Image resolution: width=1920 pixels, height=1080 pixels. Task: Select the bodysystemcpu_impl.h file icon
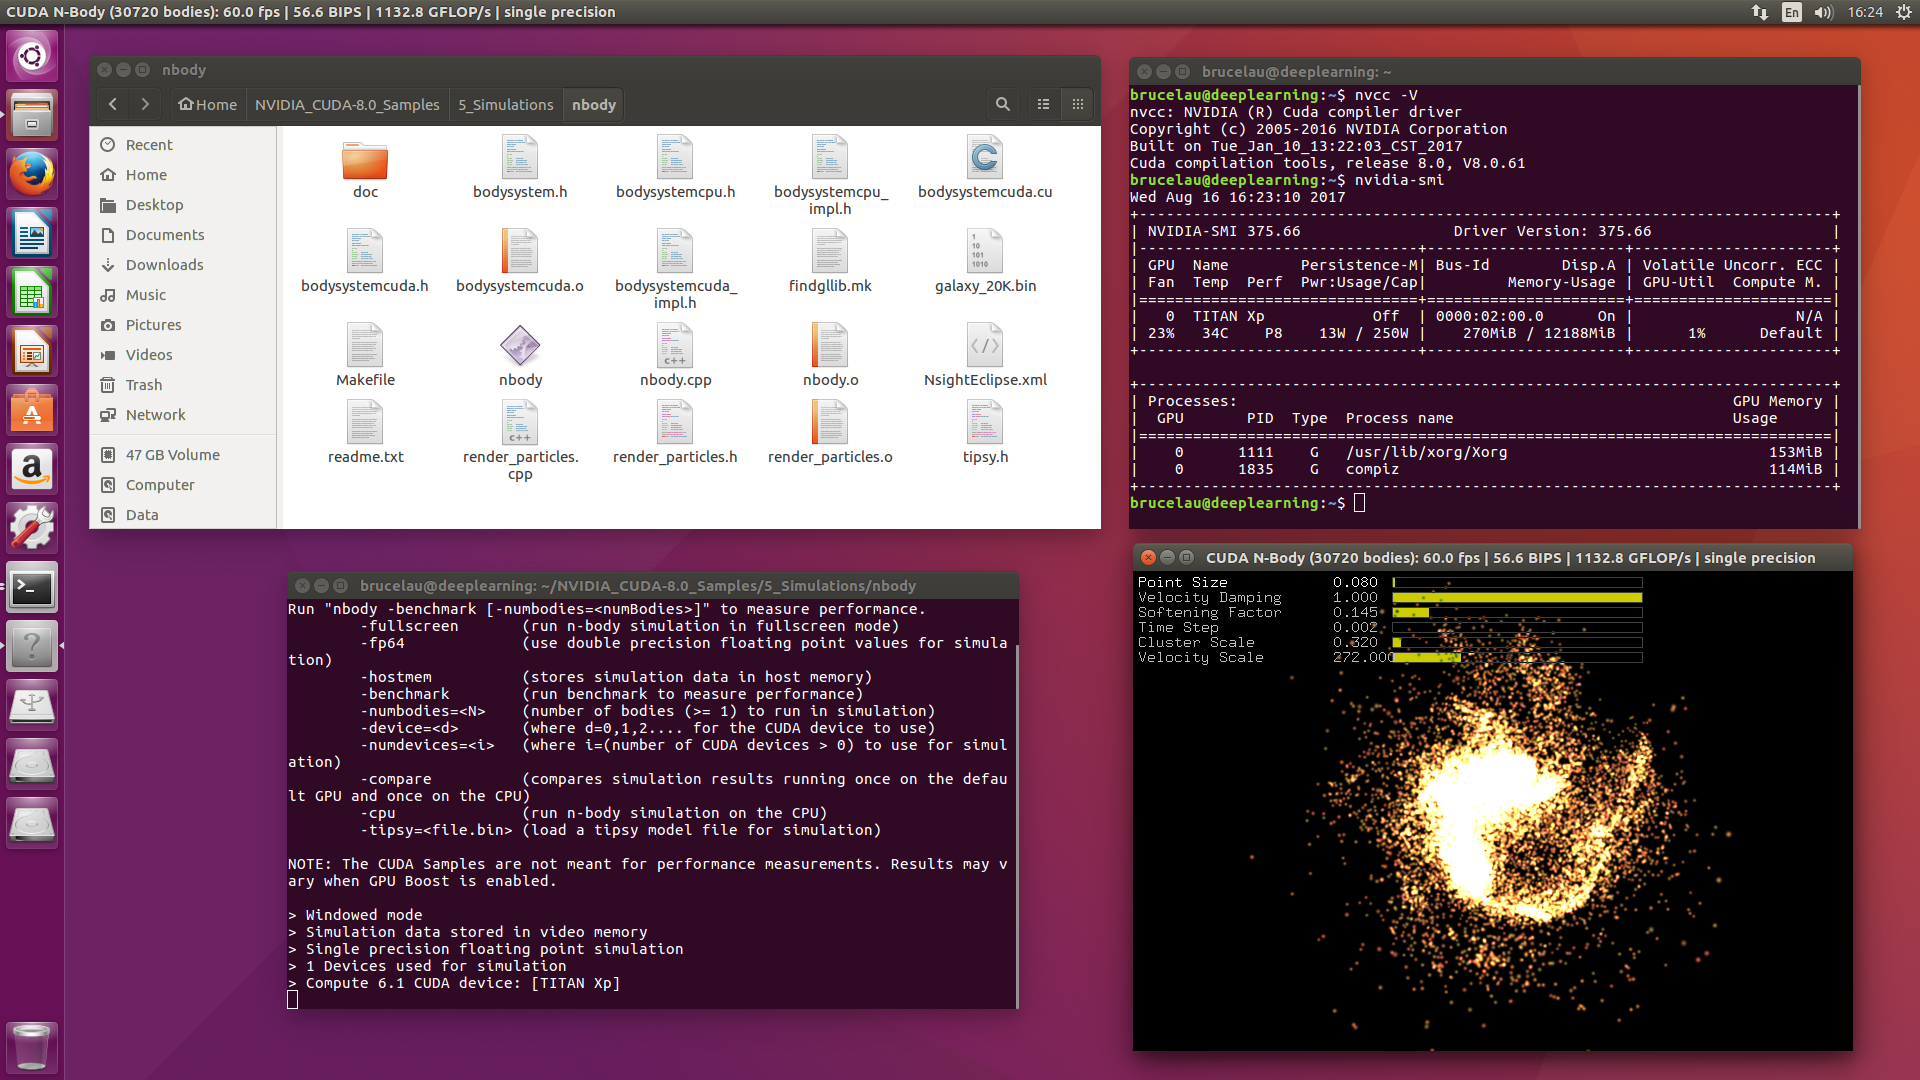tap(830, 158)
